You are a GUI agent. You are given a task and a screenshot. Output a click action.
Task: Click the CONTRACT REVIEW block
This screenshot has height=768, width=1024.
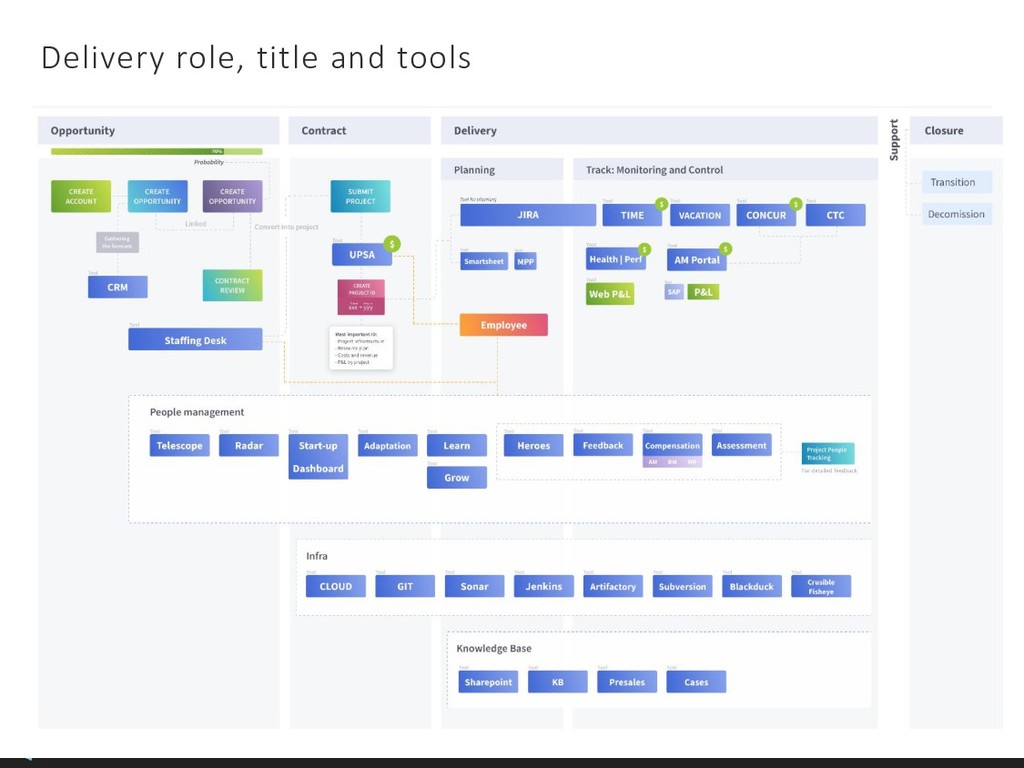232,285
